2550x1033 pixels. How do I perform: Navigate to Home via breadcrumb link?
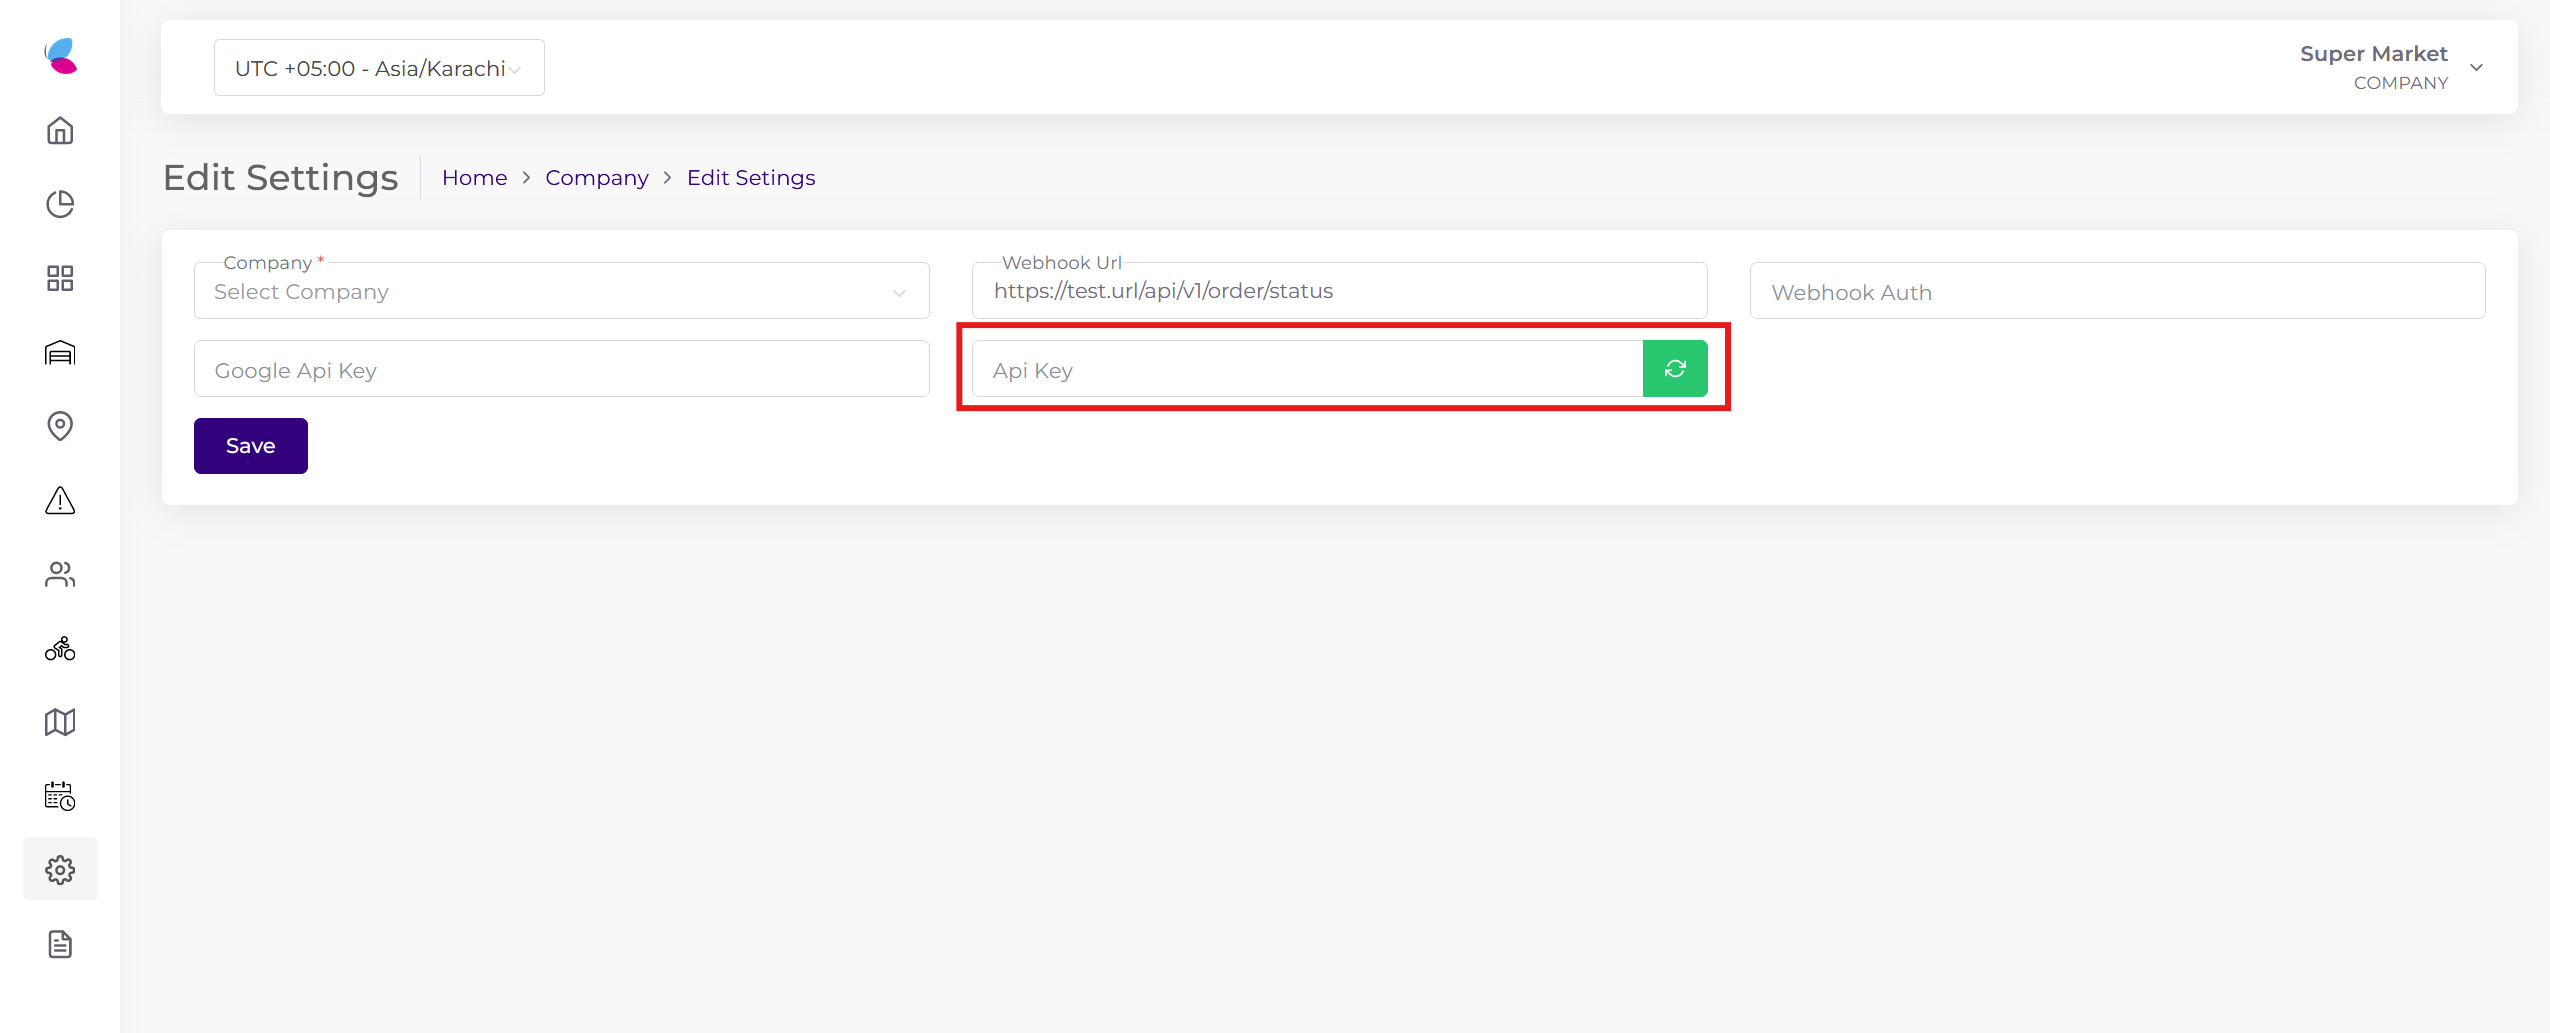point(474,177)
